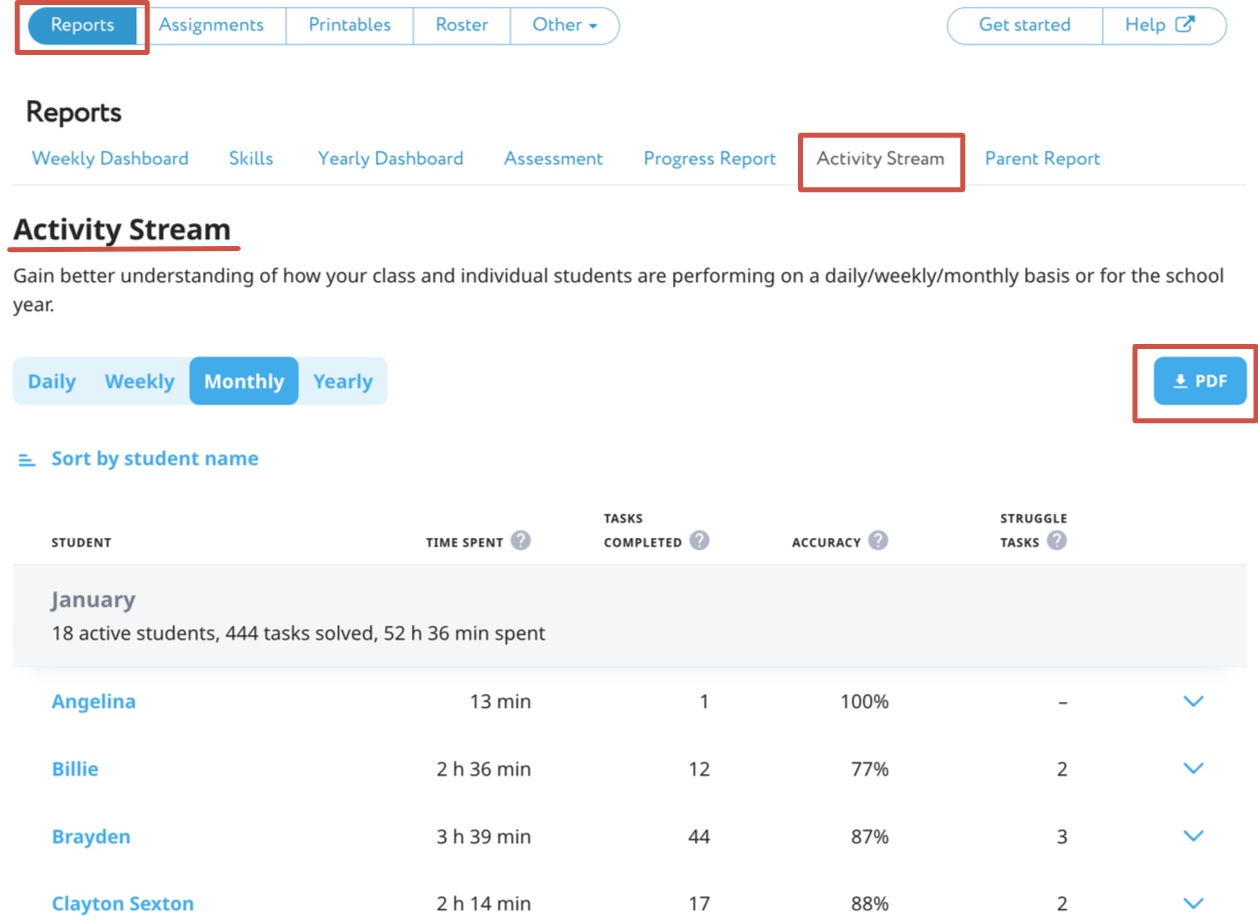1258x922 pixels.
Task: Open the Assignments tab
Action: pyautogui.click(x=211, y=26)
